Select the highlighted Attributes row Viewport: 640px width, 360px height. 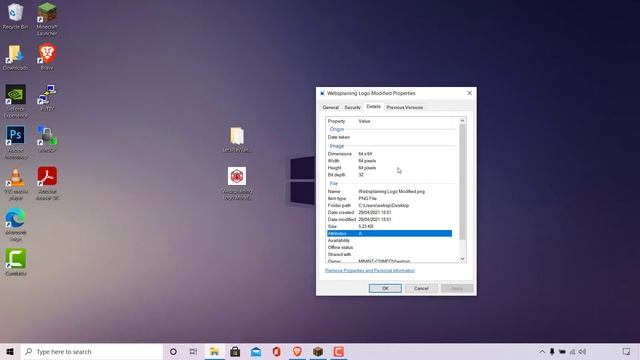point(389,233)
